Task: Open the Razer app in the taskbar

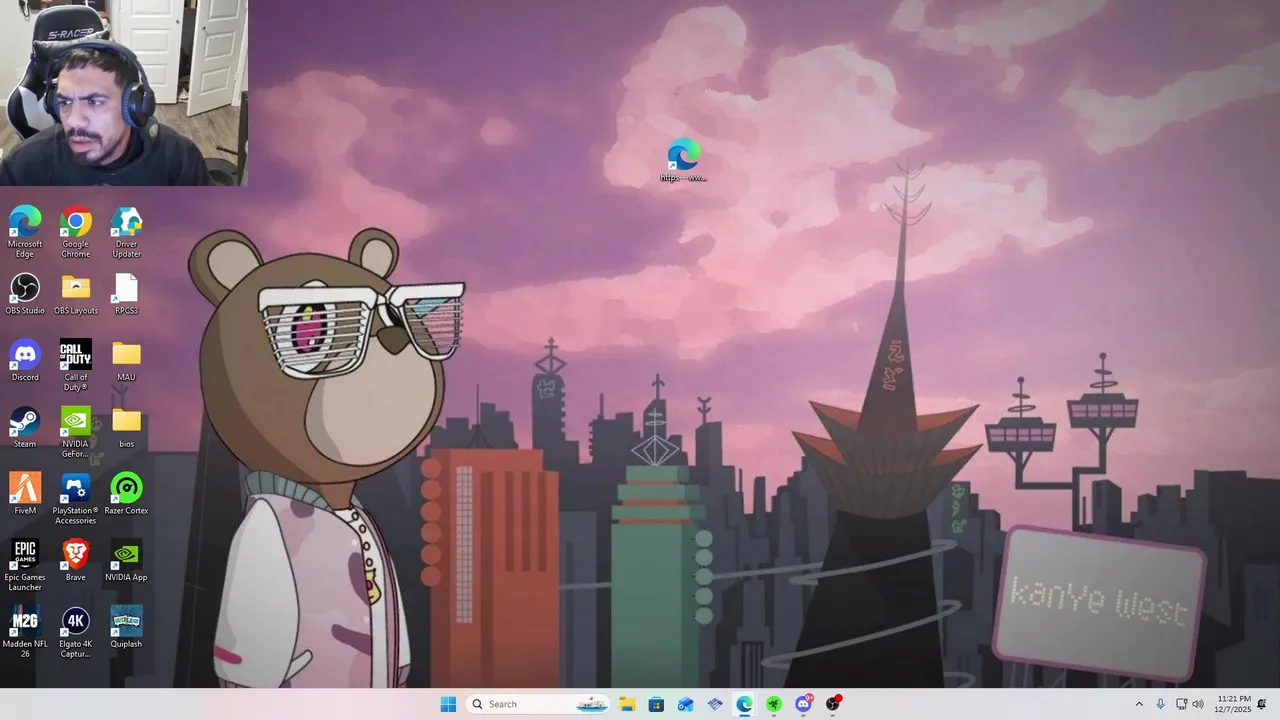Action: coord(774,704)
